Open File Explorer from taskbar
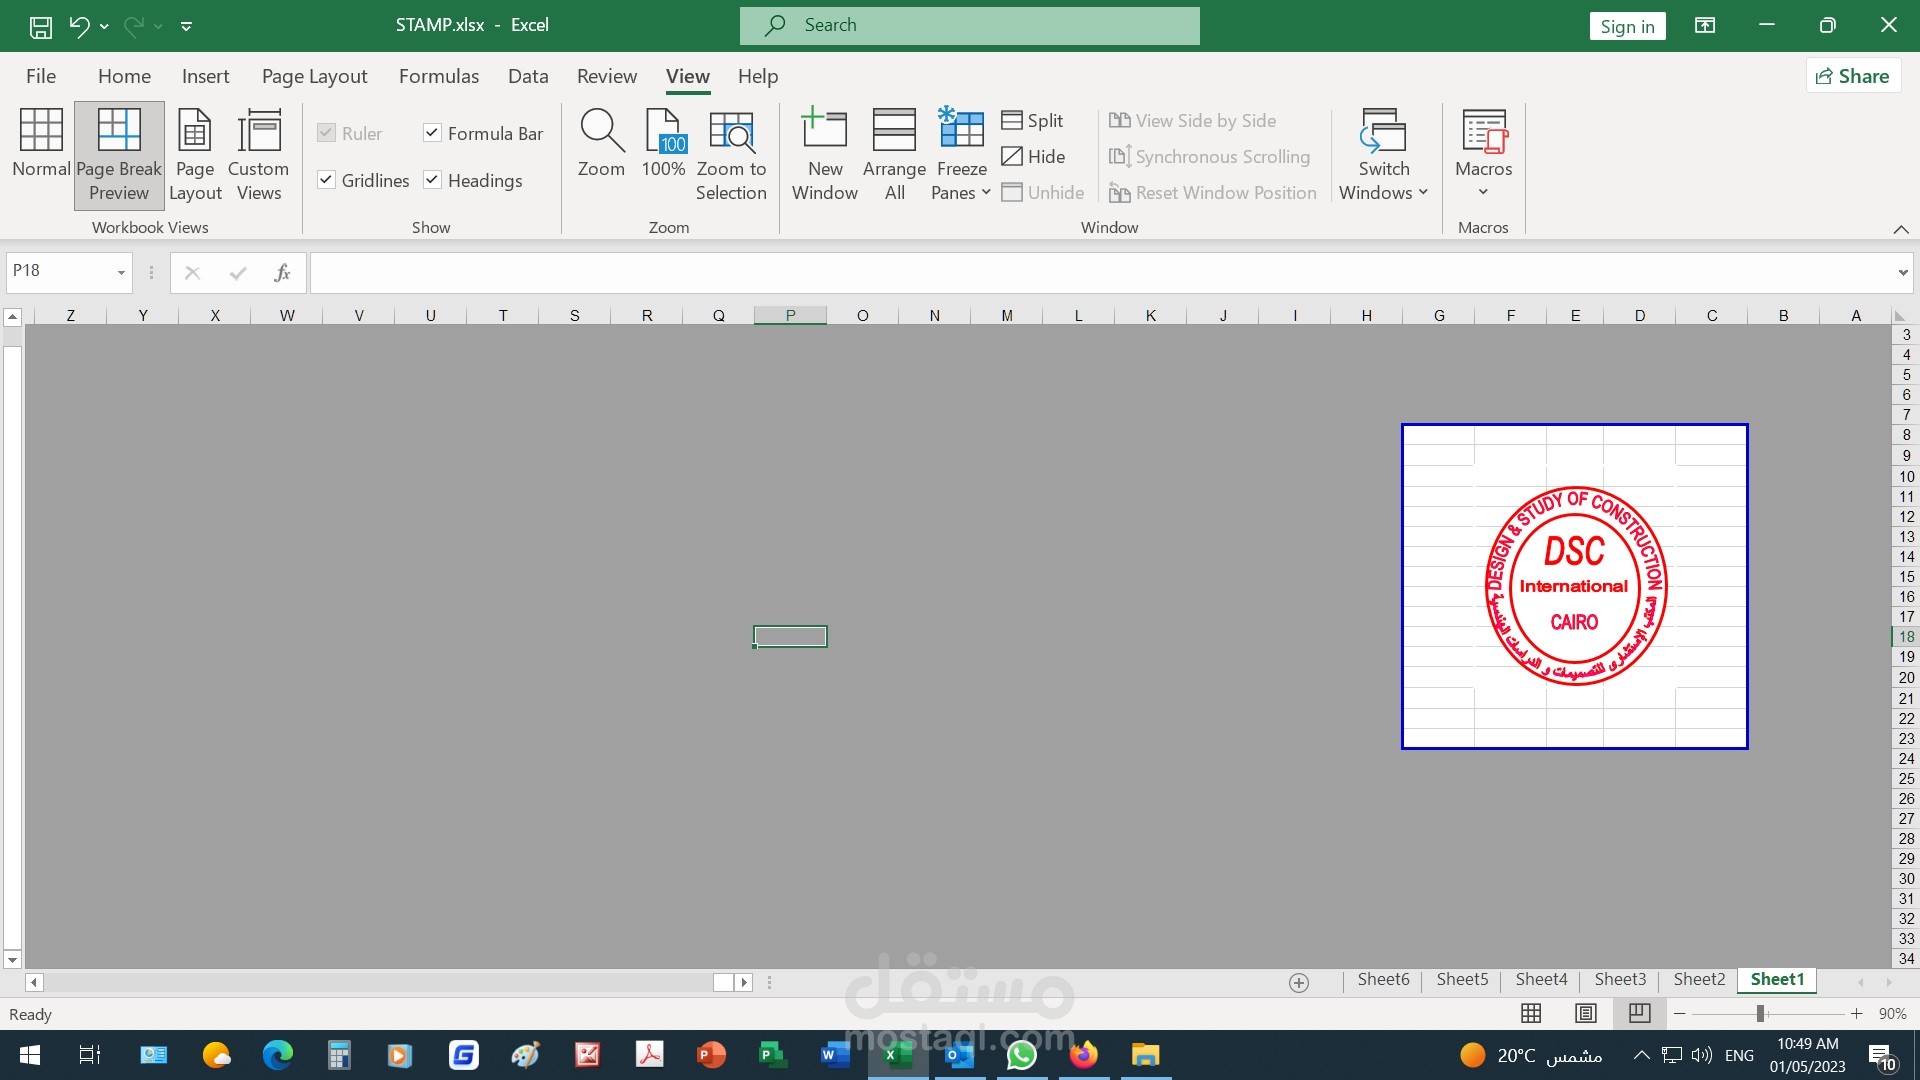The width and height of the screenshot is (1920, 1080). [1146, 1055]
